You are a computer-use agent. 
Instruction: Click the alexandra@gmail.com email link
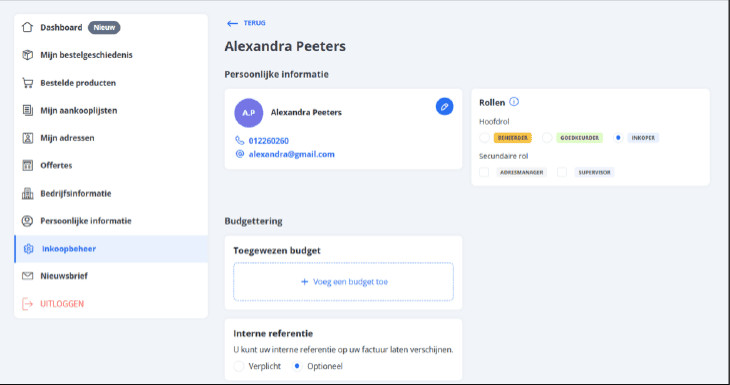tap(291, 154)
